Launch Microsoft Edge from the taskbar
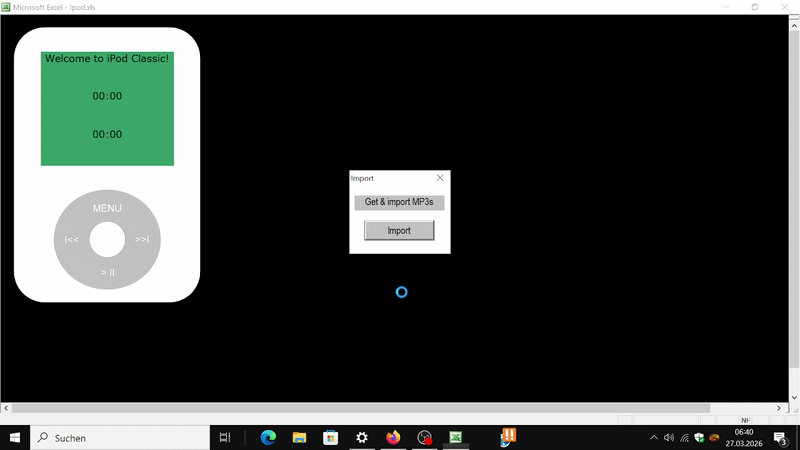The width and height of the screenshot is (800, 450). click(x=268, y=437)
